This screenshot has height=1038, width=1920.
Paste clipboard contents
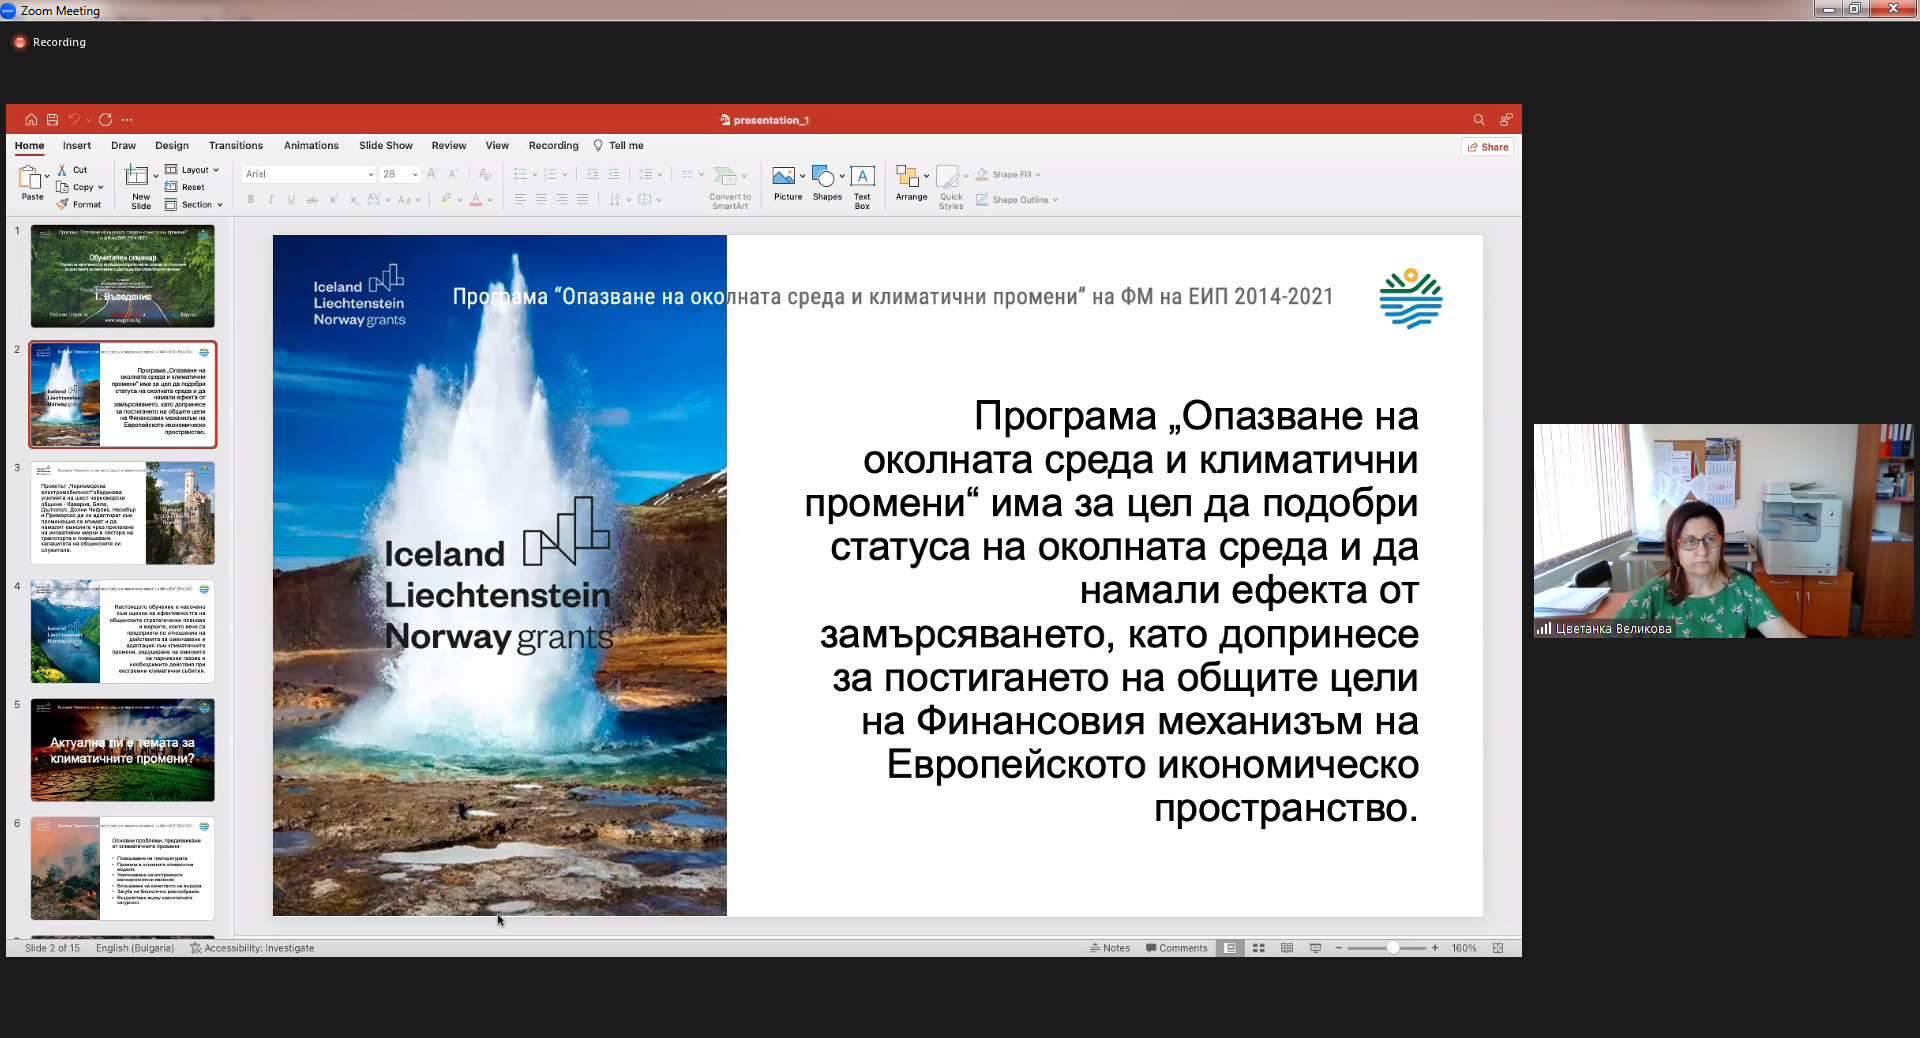pos(30,183)
